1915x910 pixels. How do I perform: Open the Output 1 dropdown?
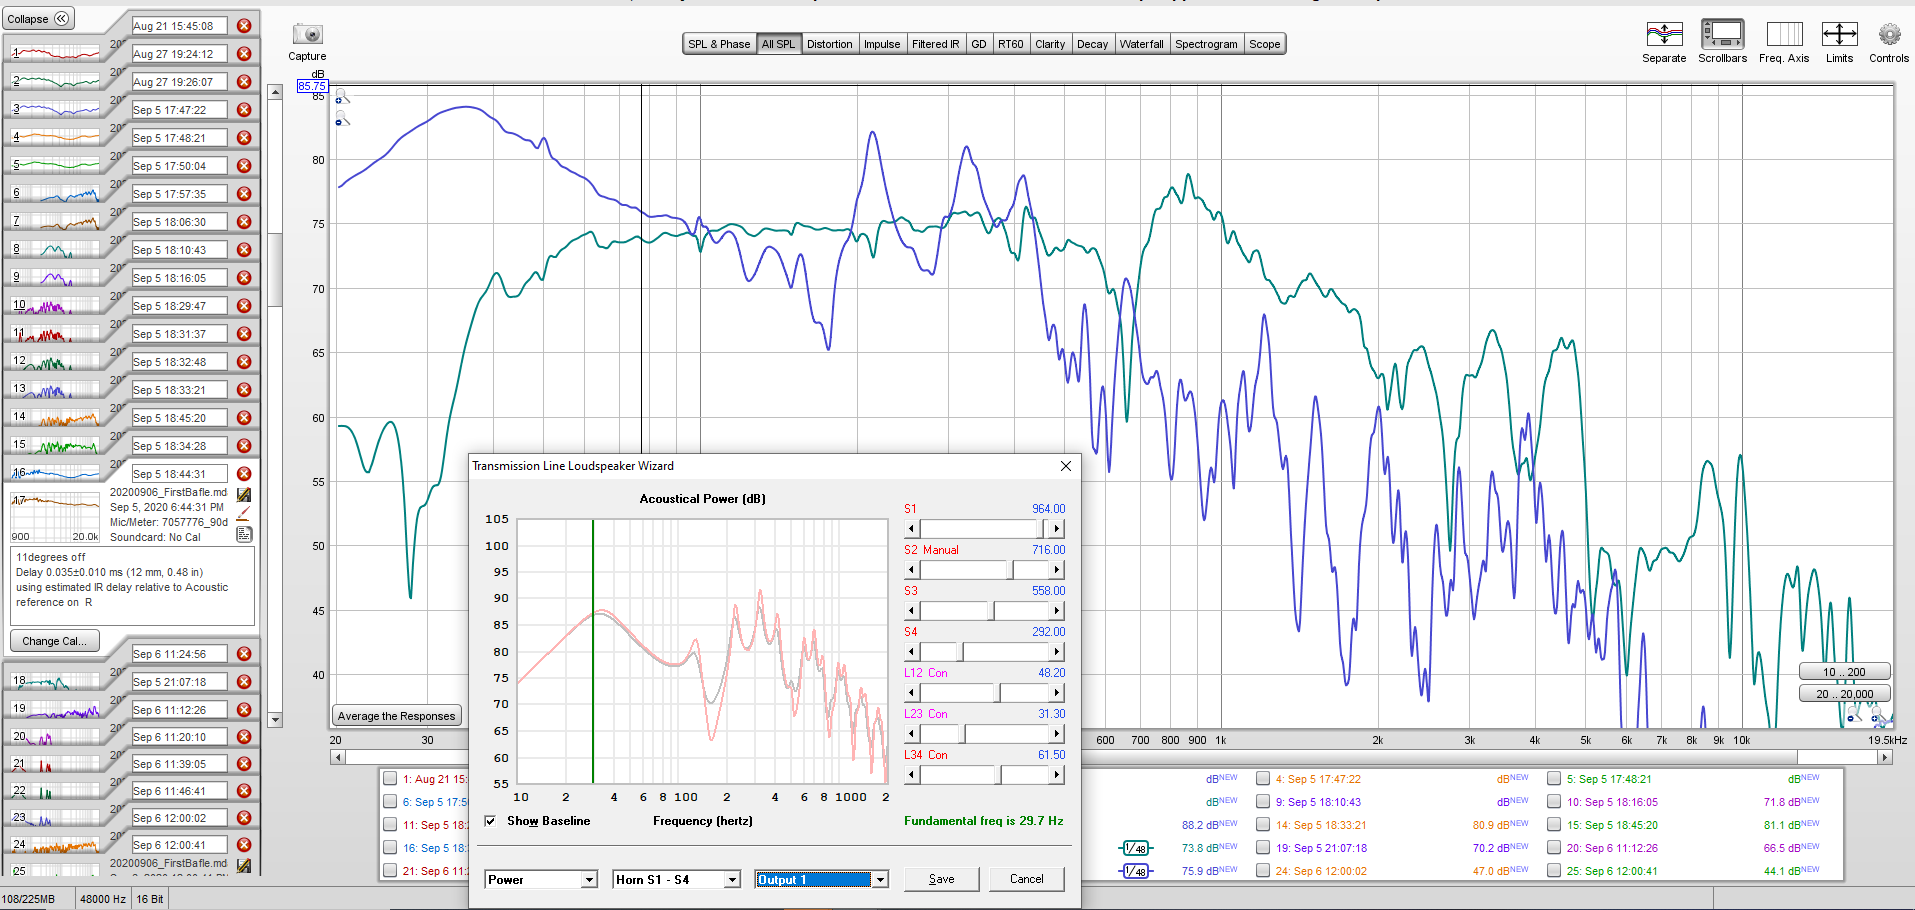[x=821, y=880]
